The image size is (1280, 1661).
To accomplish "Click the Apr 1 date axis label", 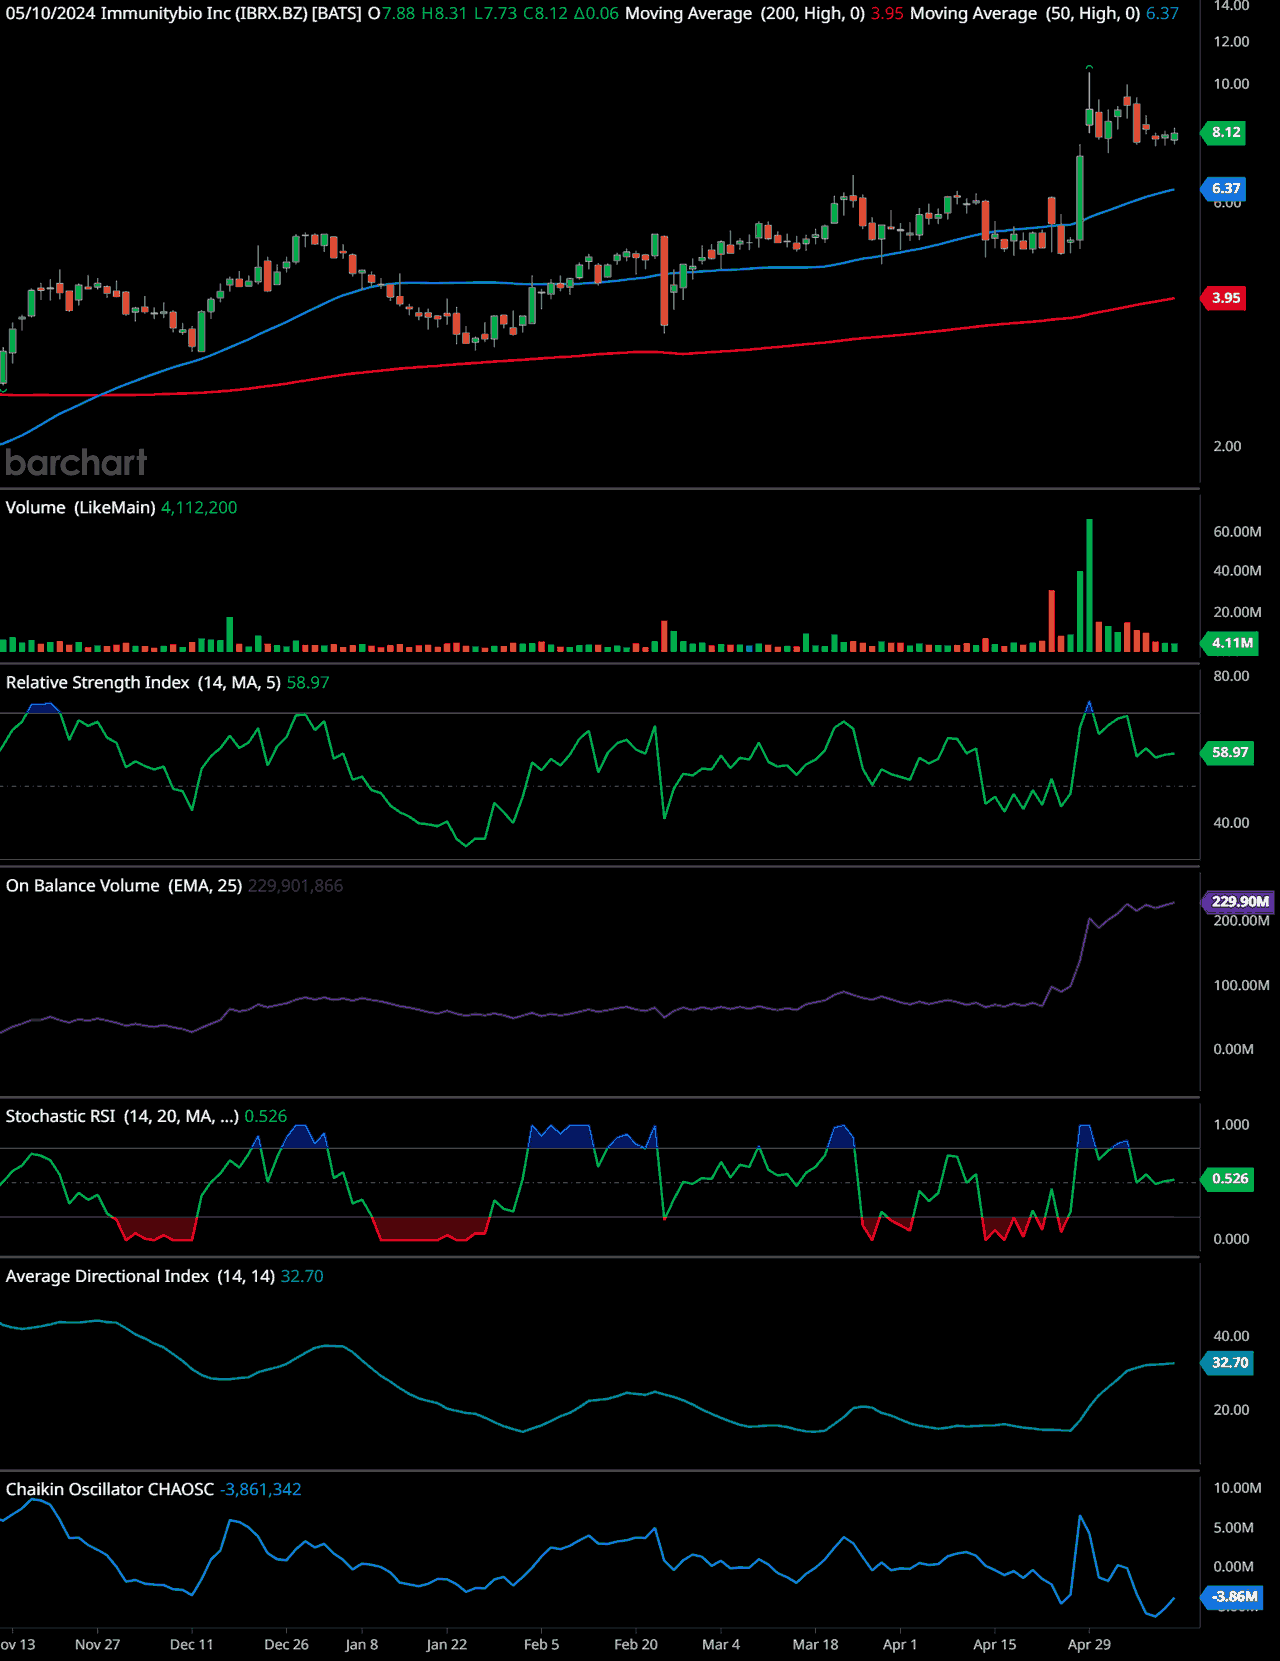I will coord(900,1644).
